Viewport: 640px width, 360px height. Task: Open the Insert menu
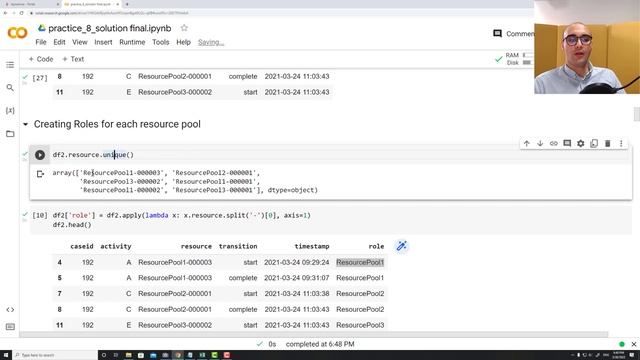(x=103, y=42)
